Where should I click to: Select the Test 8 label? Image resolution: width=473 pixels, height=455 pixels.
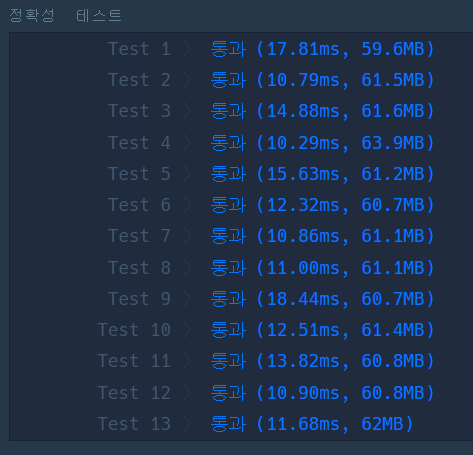click(139, 268)
